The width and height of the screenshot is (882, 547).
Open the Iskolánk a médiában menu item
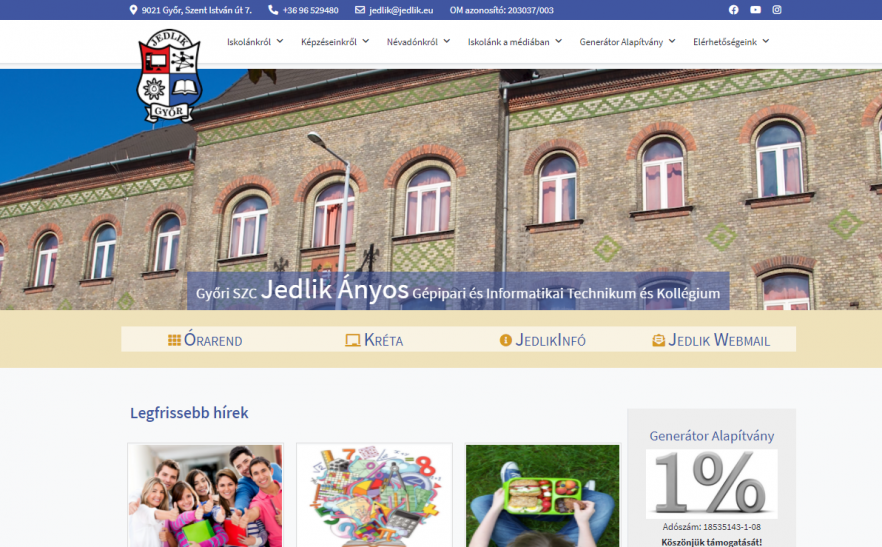[508, 42]
